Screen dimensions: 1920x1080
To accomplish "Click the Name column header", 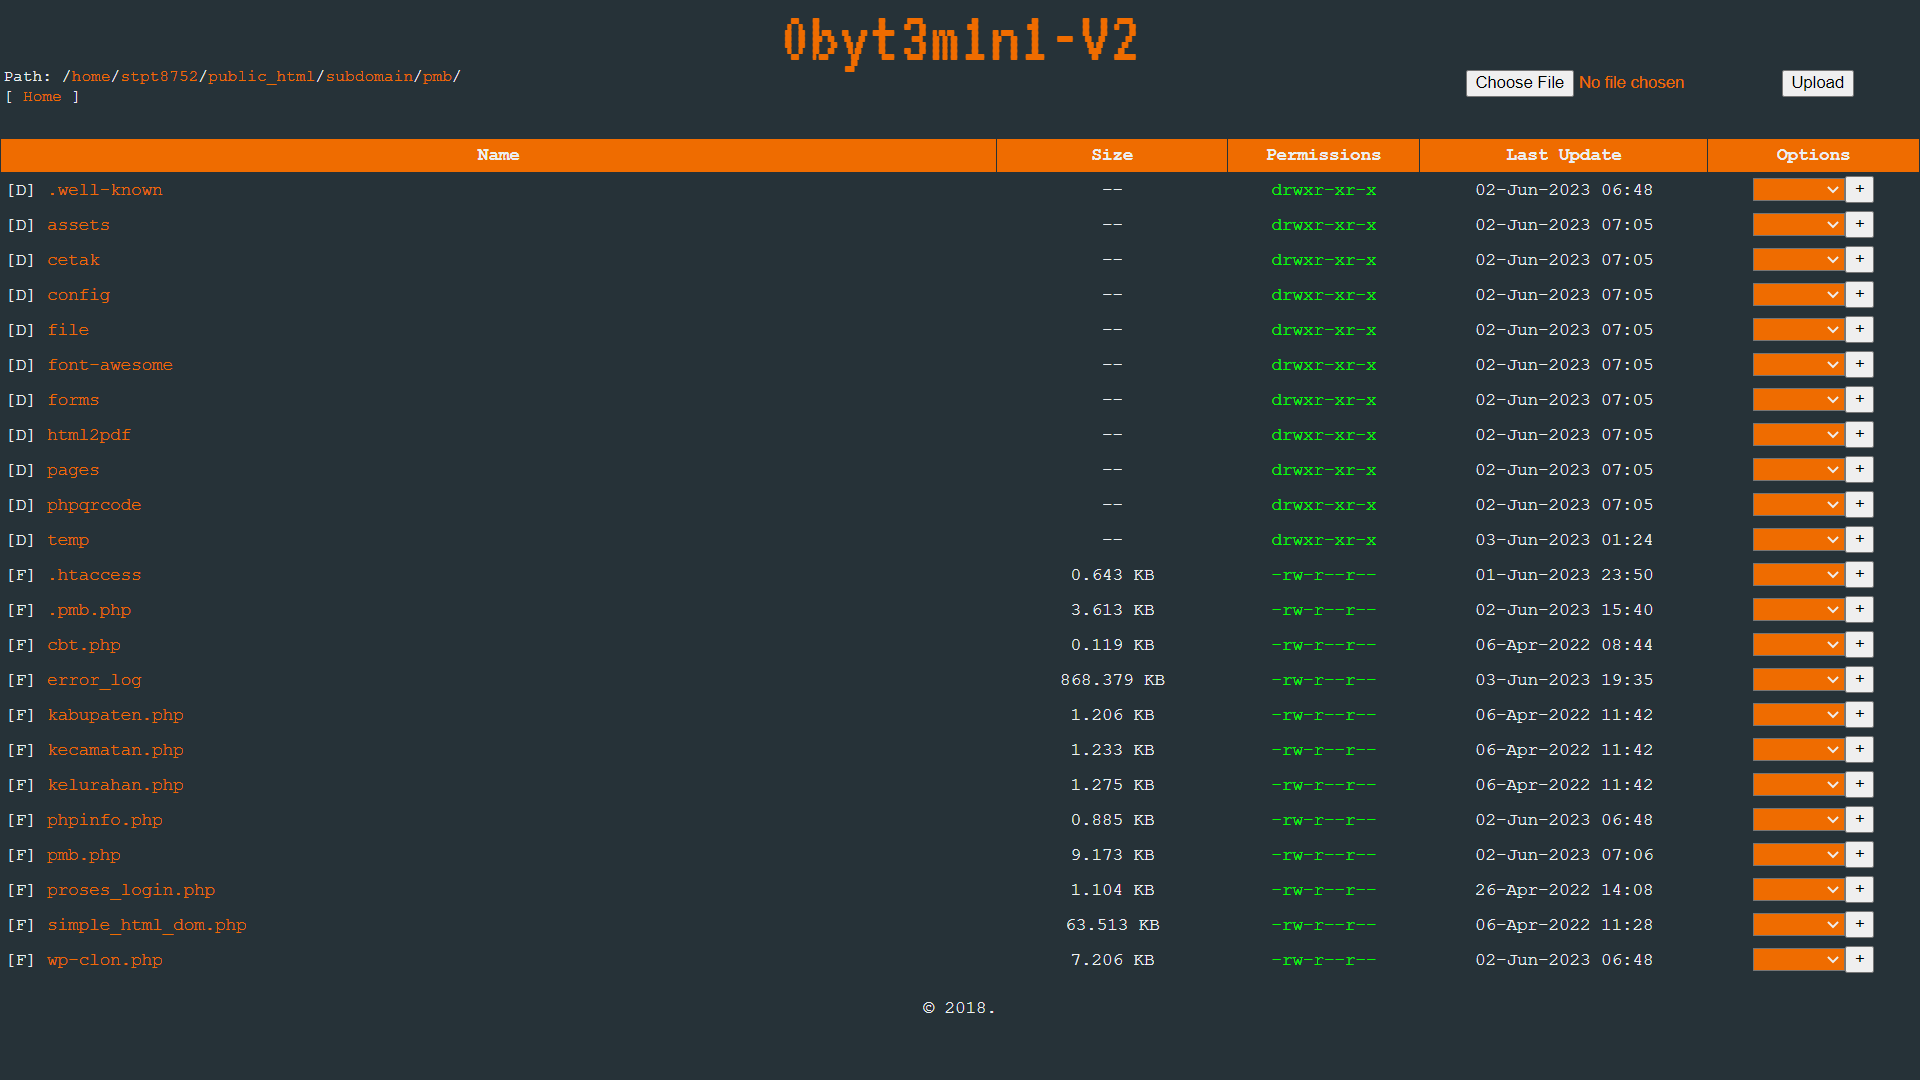I will click(498, 155).
